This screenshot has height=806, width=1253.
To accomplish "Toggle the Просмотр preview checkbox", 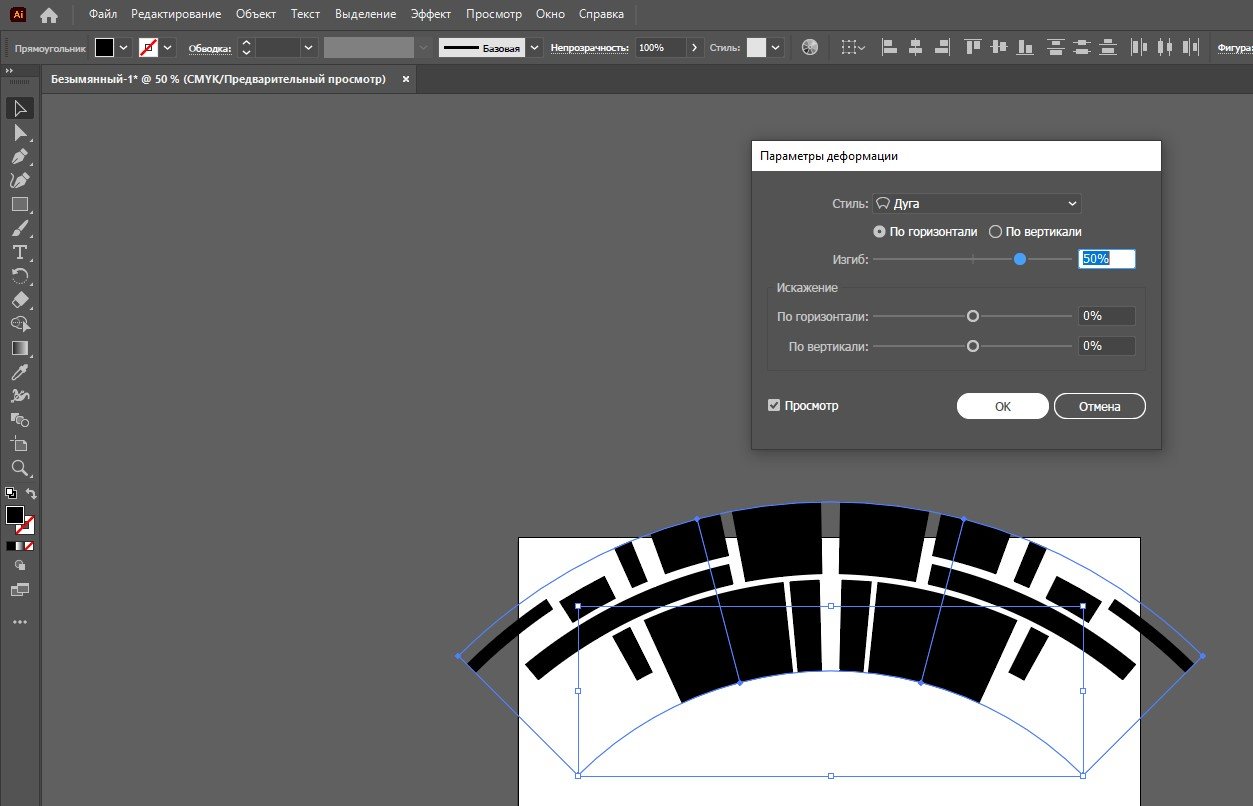I will pyautogui.click(x=773, y=406).
